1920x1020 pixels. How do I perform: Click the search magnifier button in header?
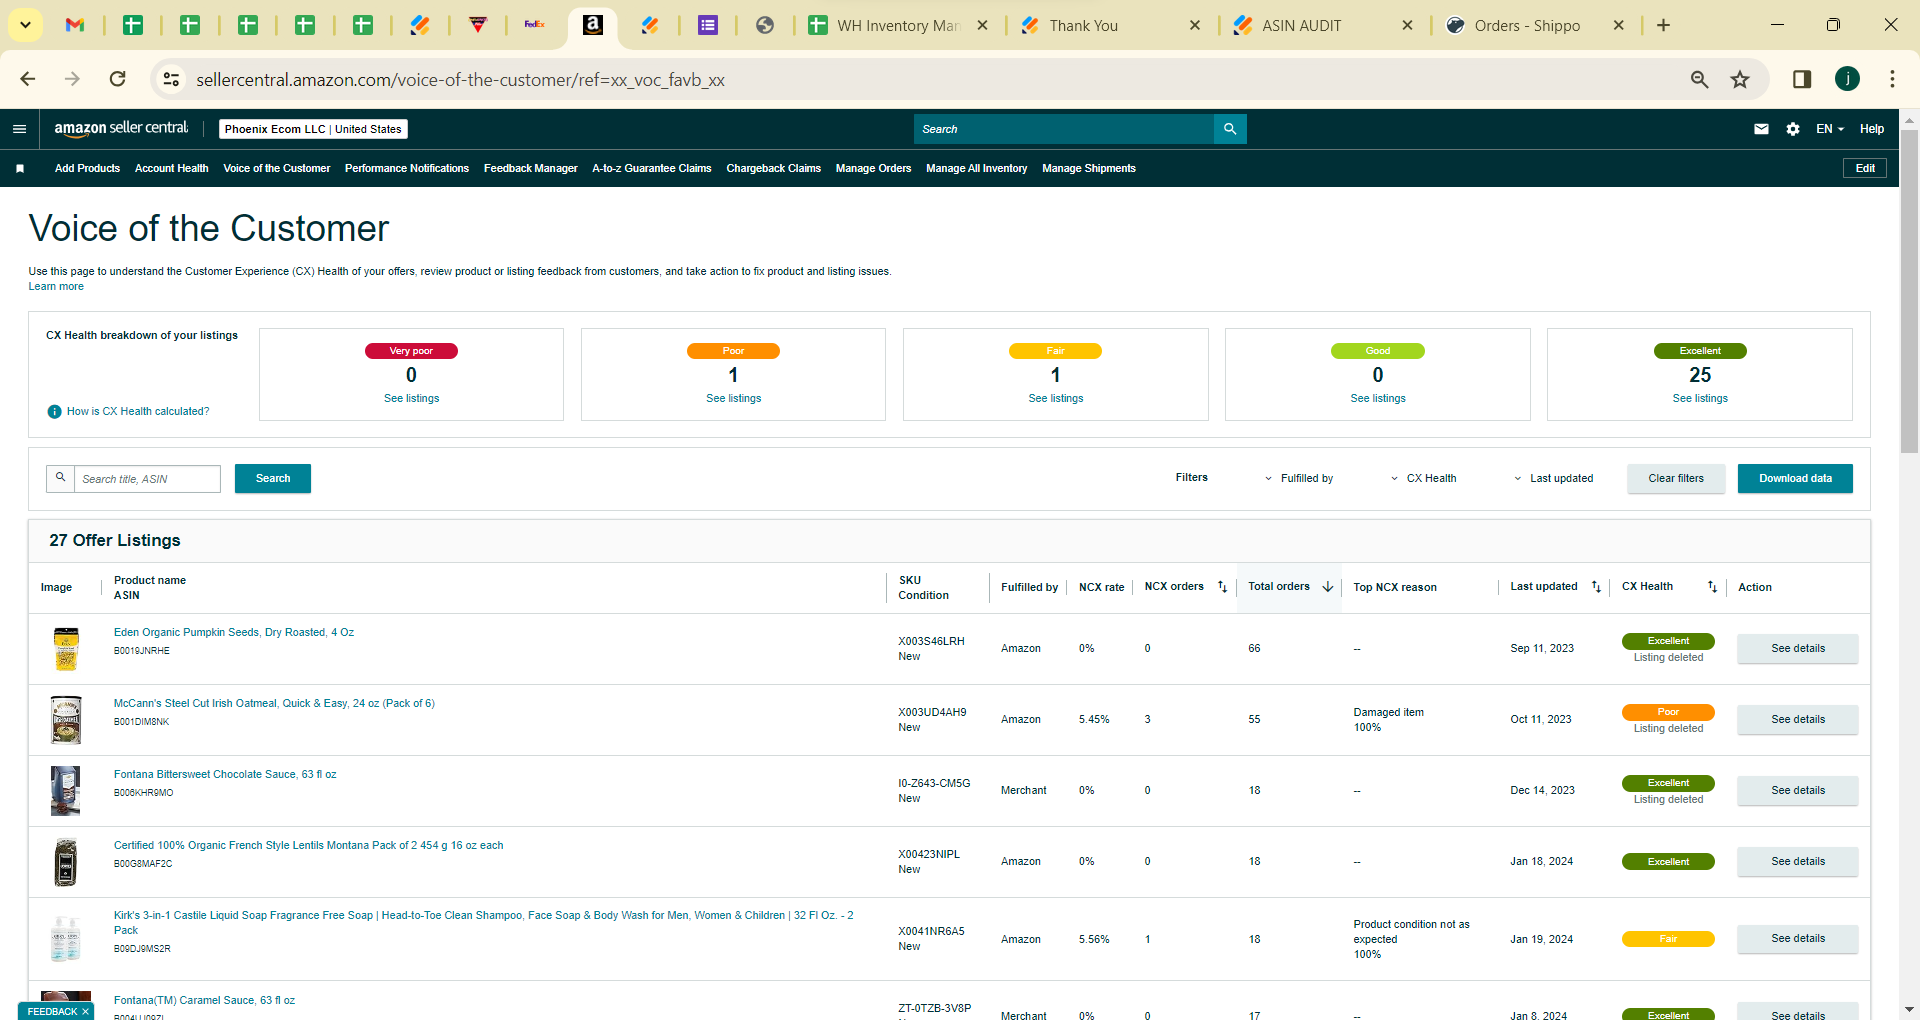coord(1230,129)
